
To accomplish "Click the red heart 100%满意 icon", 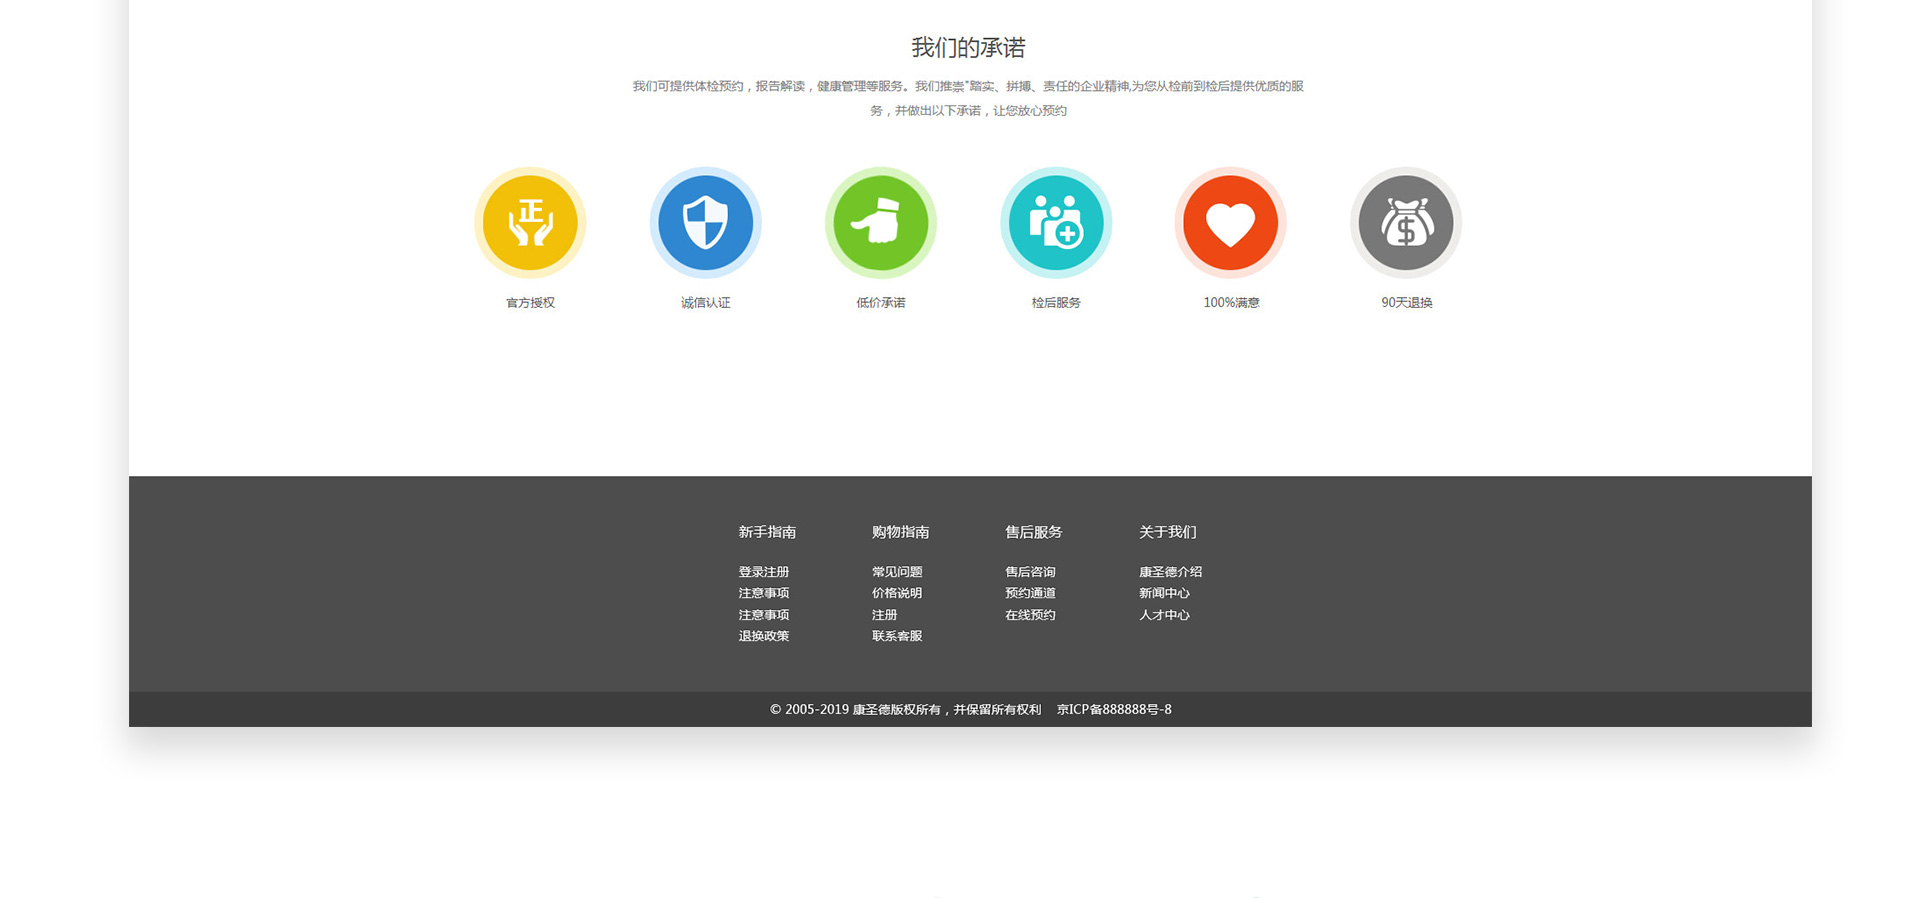I will pos(1230,222).
